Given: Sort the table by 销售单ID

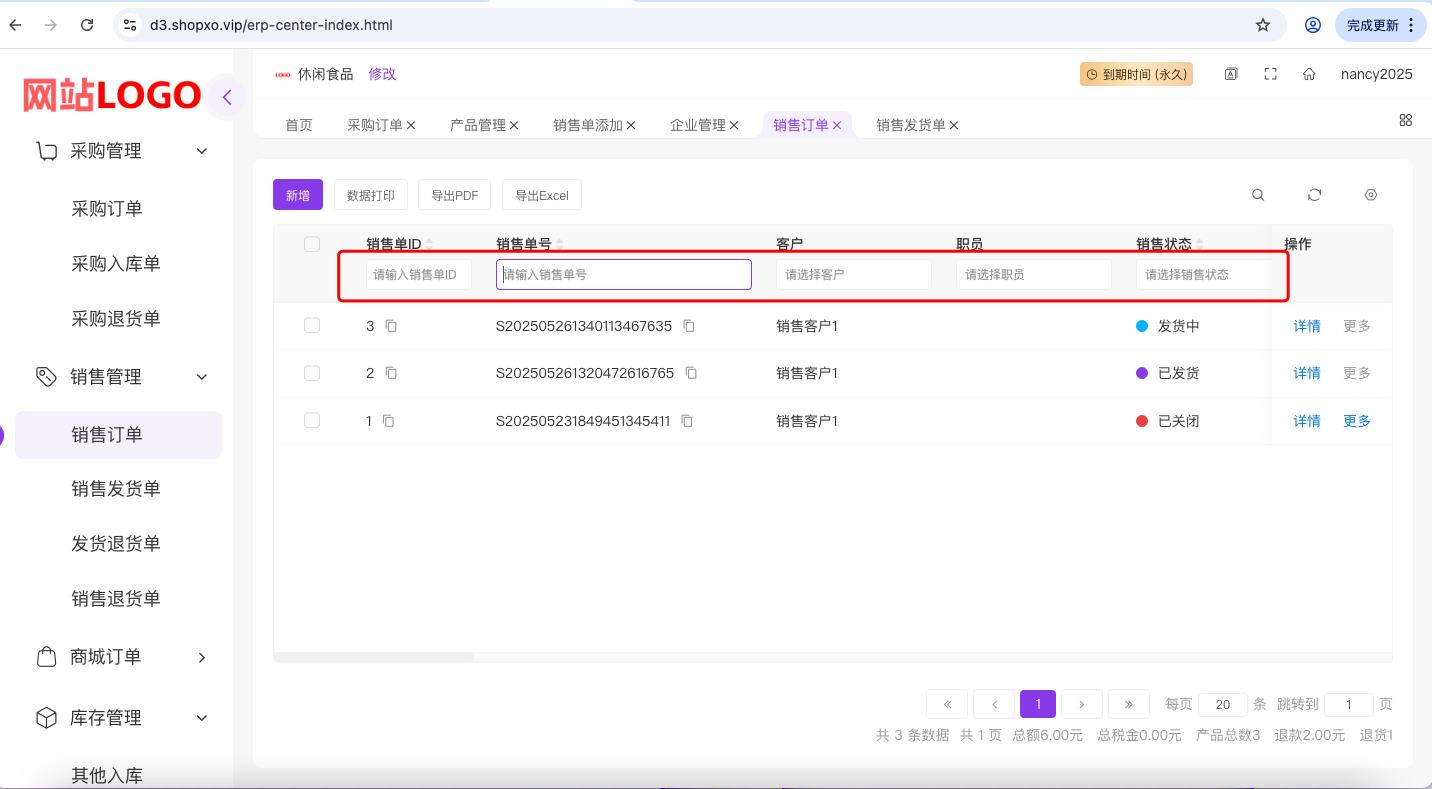Looking at the screenshot, I should tap(430, 244).
